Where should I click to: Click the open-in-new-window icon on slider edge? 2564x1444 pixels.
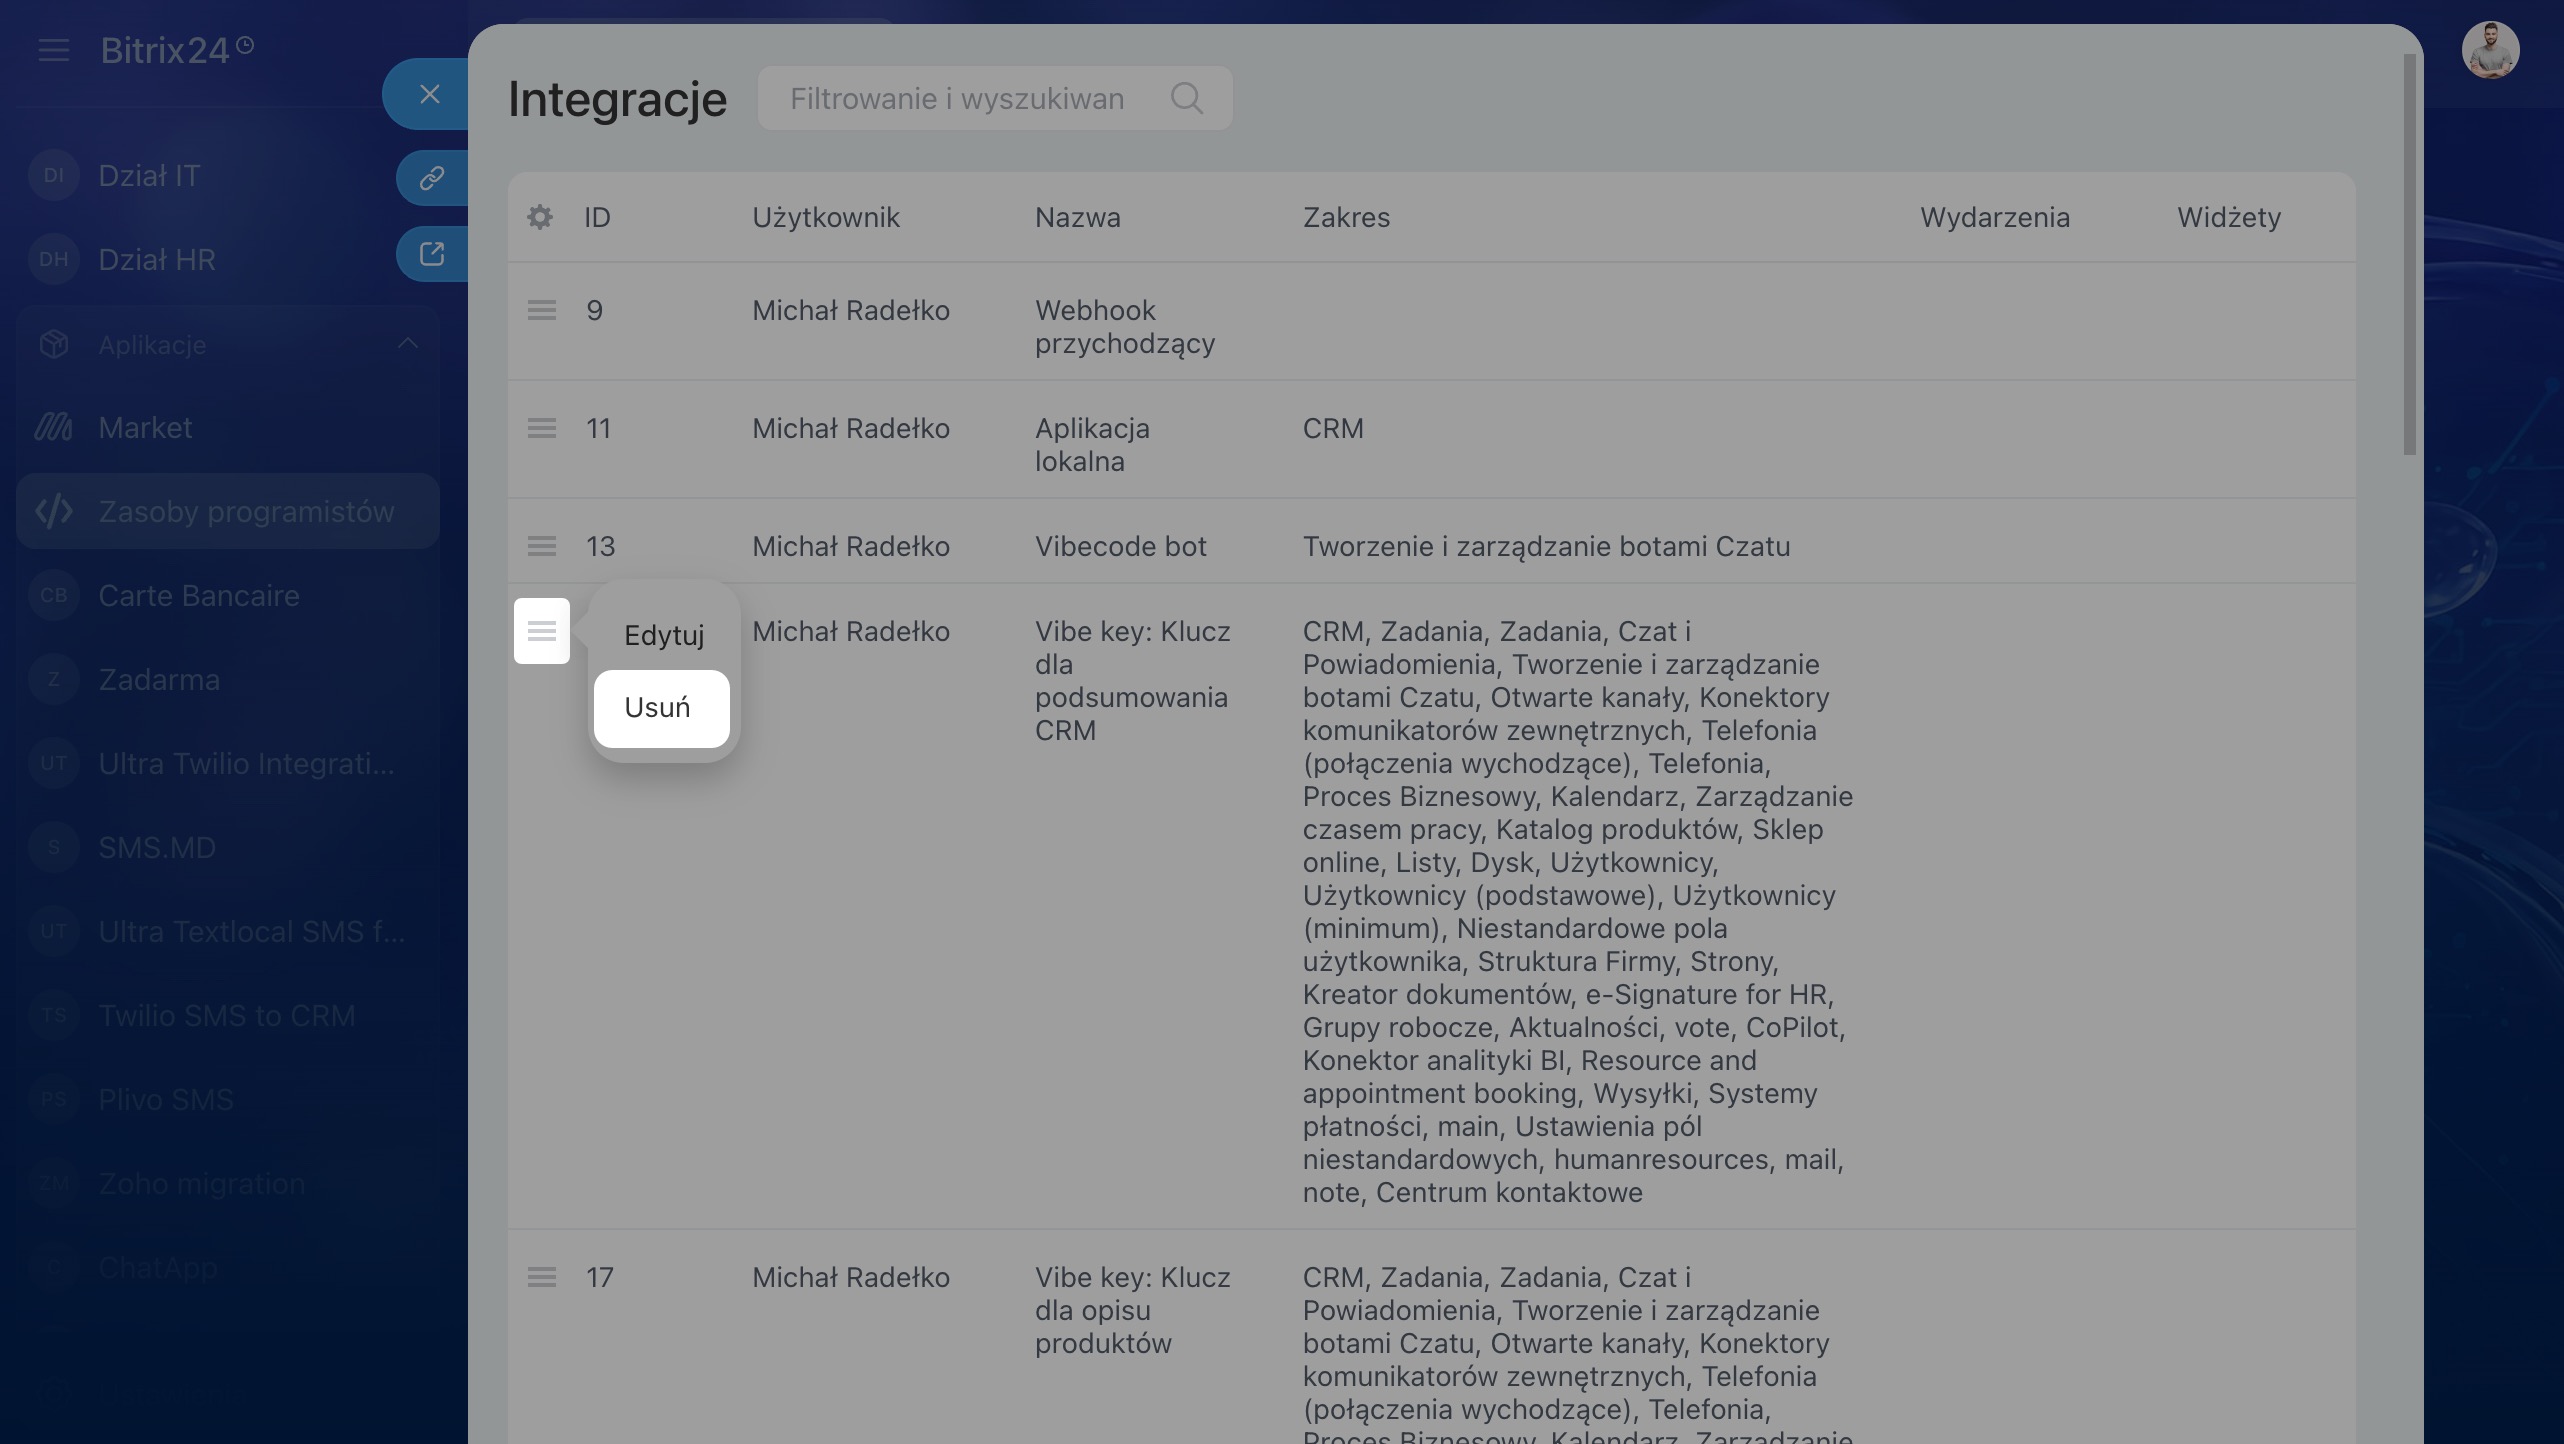432,254
